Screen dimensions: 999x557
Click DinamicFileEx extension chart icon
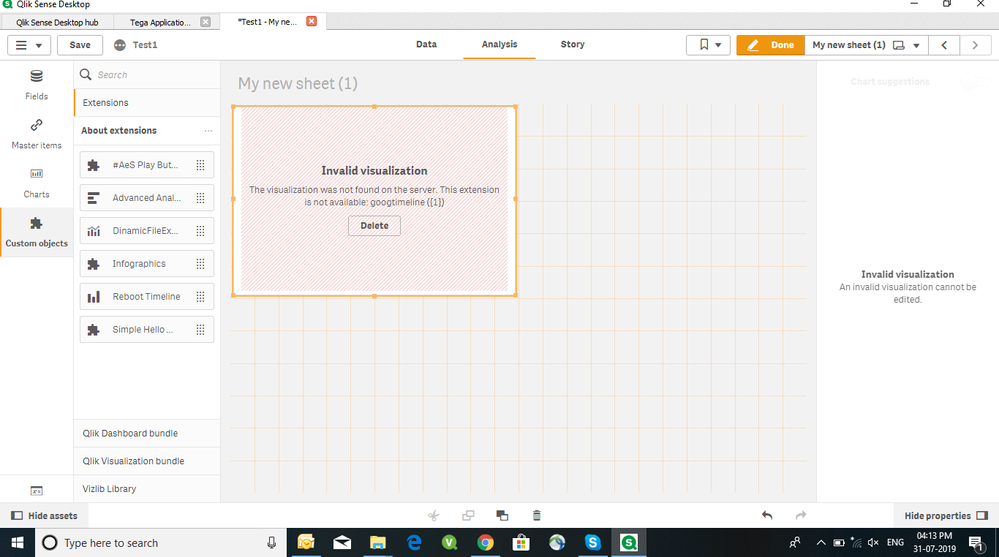pyautogui.click(x=94, y=231)
